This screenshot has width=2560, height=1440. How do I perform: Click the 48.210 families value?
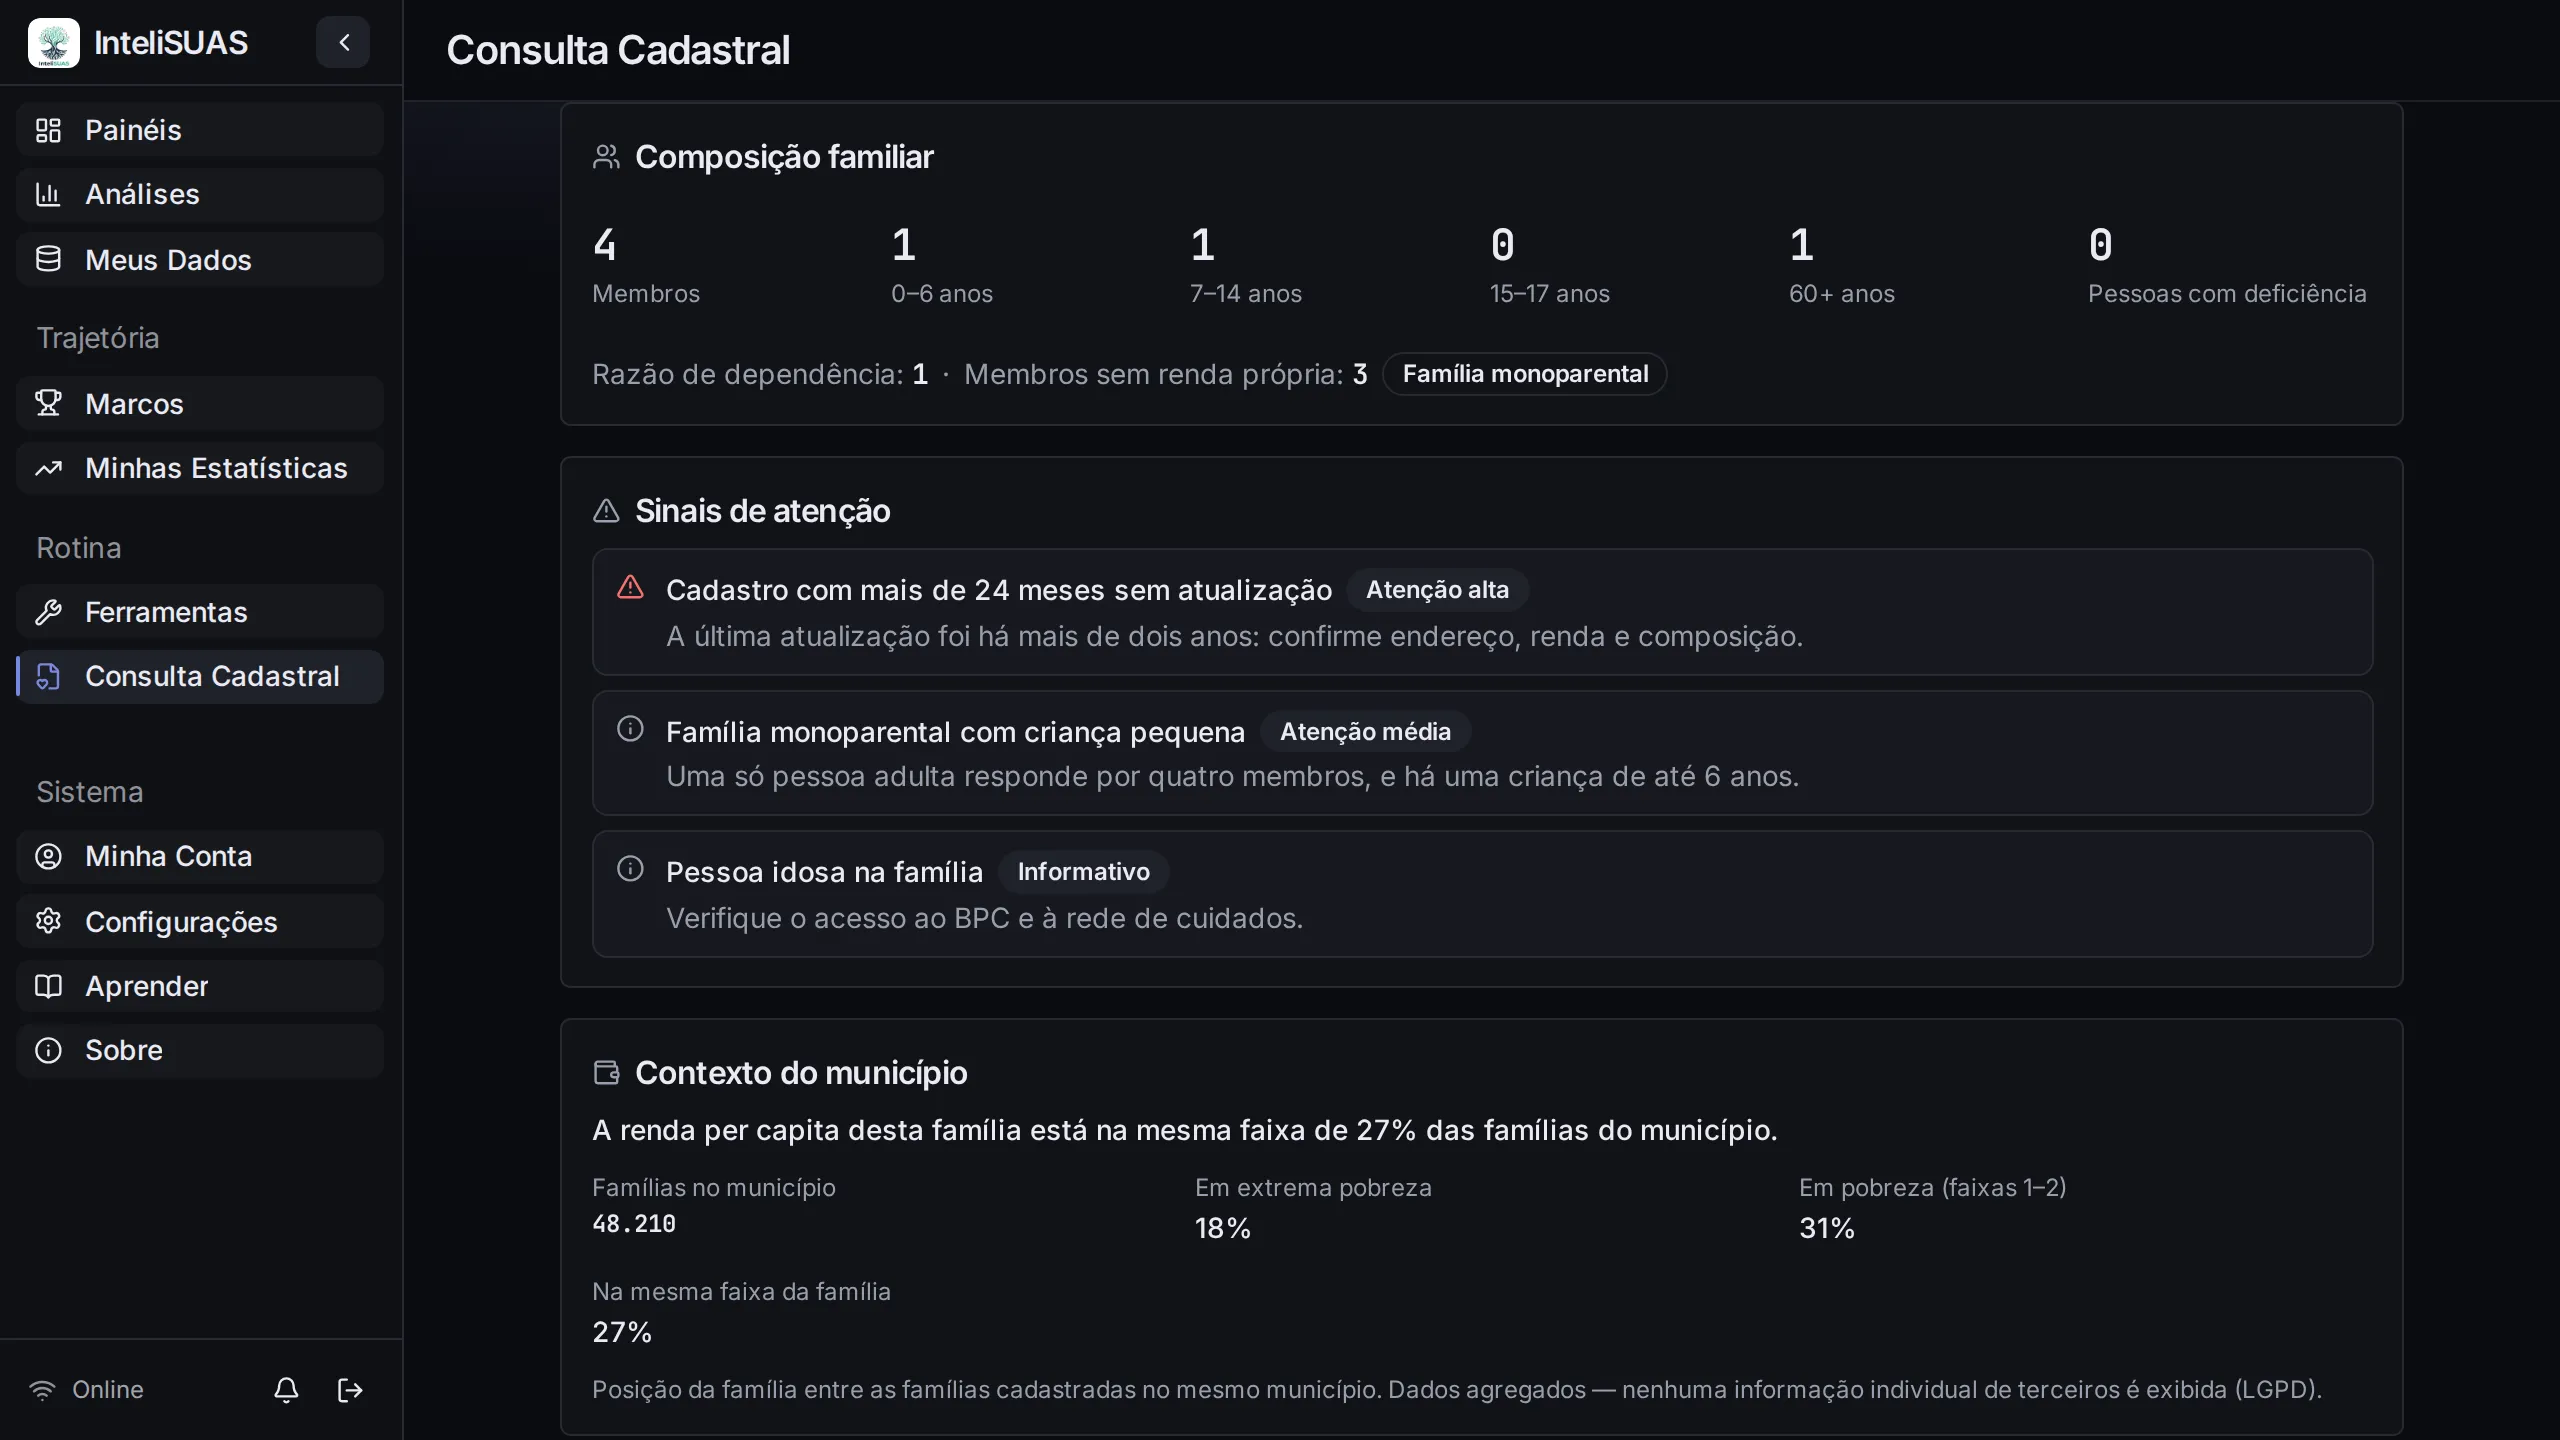click(634, 1224)
